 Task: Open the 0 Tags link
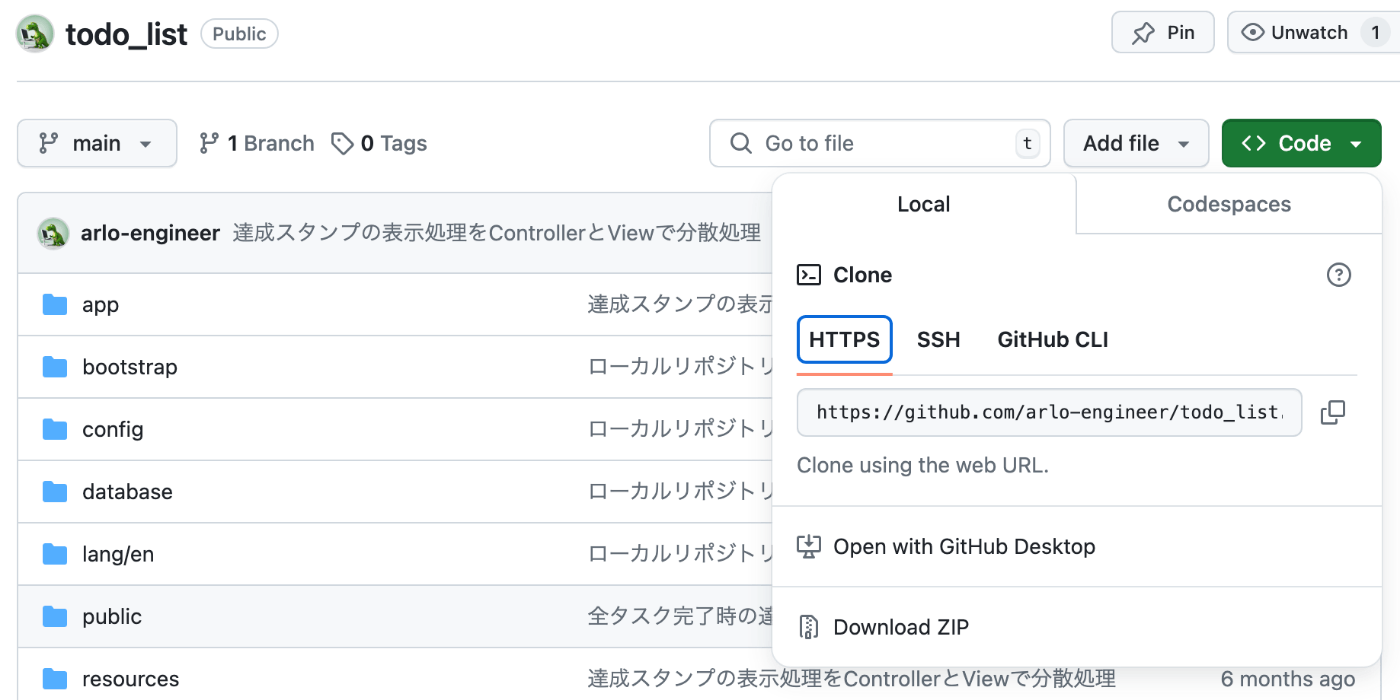pyautogui.click(x=380, y=144)
